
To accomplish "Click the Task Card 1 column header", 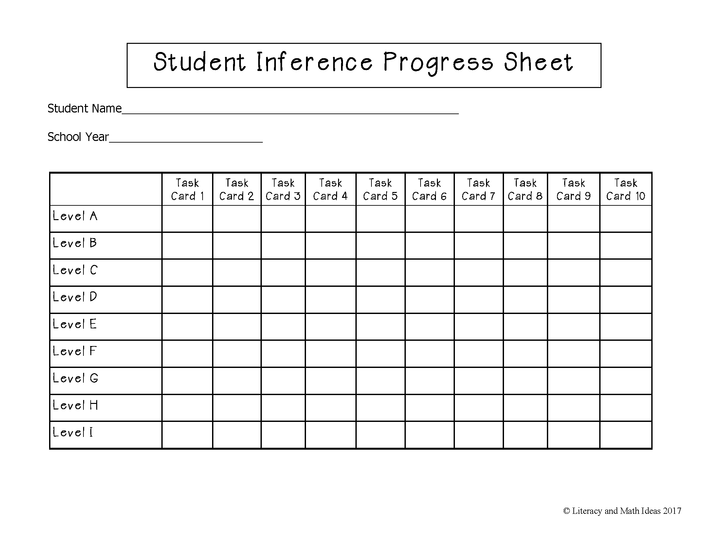I will pos(187,189).
